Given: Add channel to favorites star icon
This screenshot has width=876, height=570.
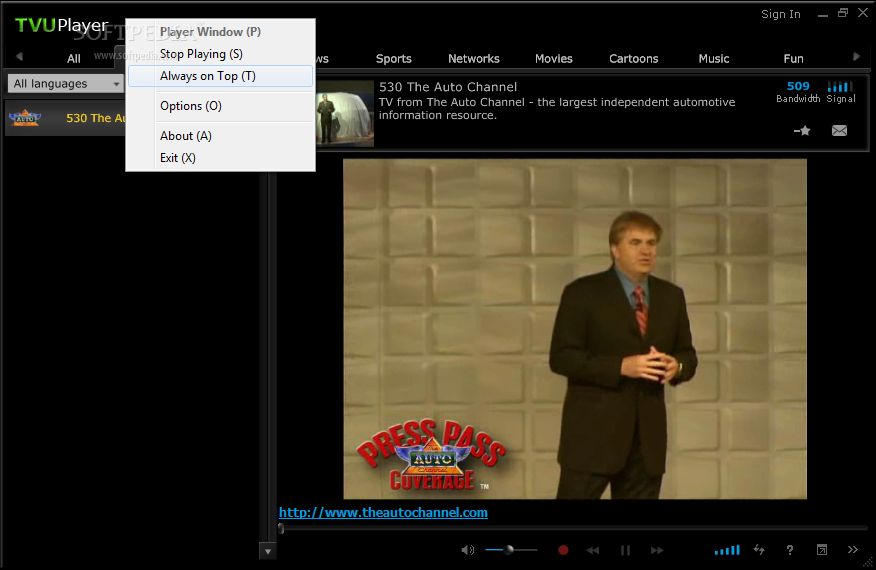Looking at the screenshot, I should 802,131.
